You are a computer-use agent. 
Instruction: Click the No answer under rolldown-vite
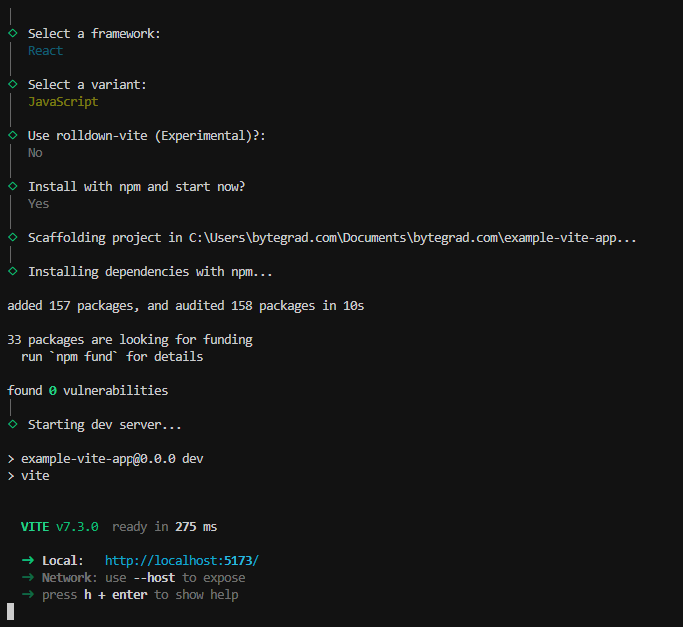point(35,152)
